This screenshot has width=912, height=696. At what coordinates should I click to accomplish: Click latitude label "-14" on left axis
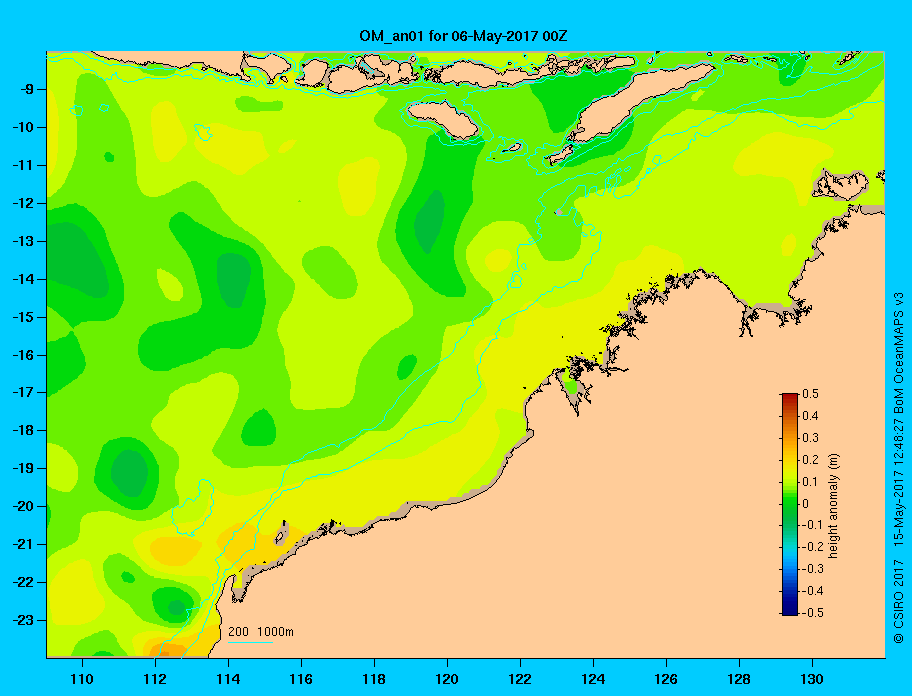23,279
